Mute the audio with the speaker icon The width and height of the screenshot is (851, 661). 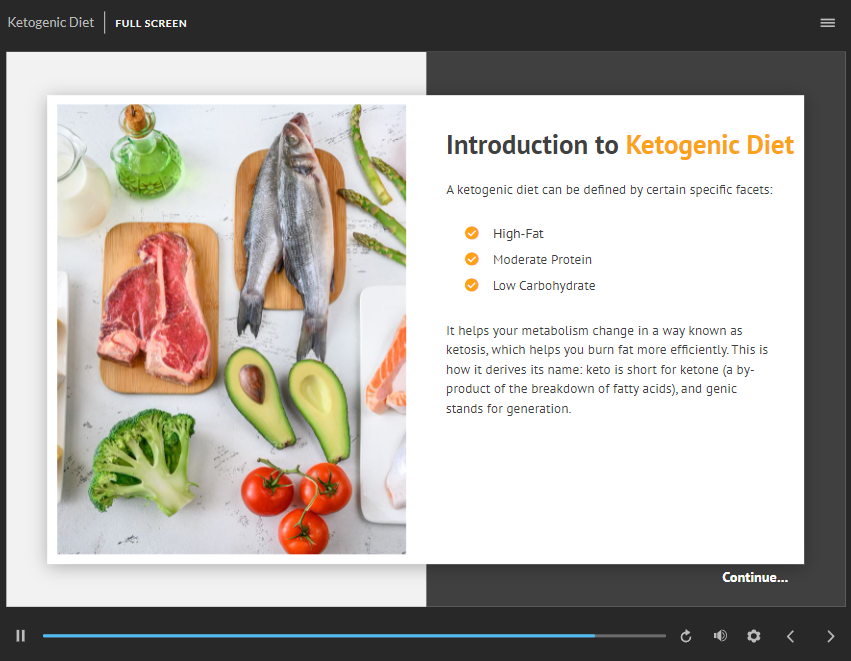[720, 635]
